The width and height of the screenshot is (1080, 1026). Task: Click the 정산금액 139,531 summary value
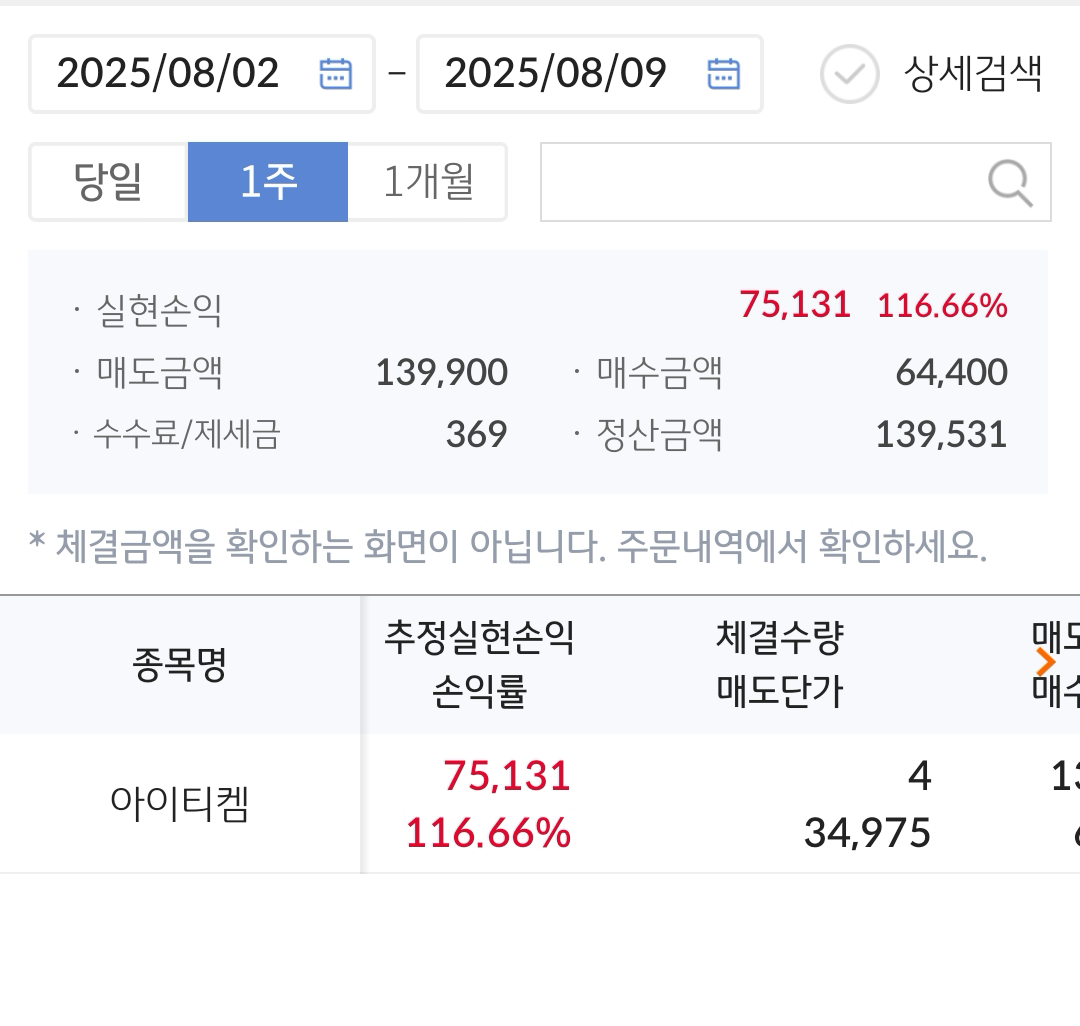coord(941,435)
